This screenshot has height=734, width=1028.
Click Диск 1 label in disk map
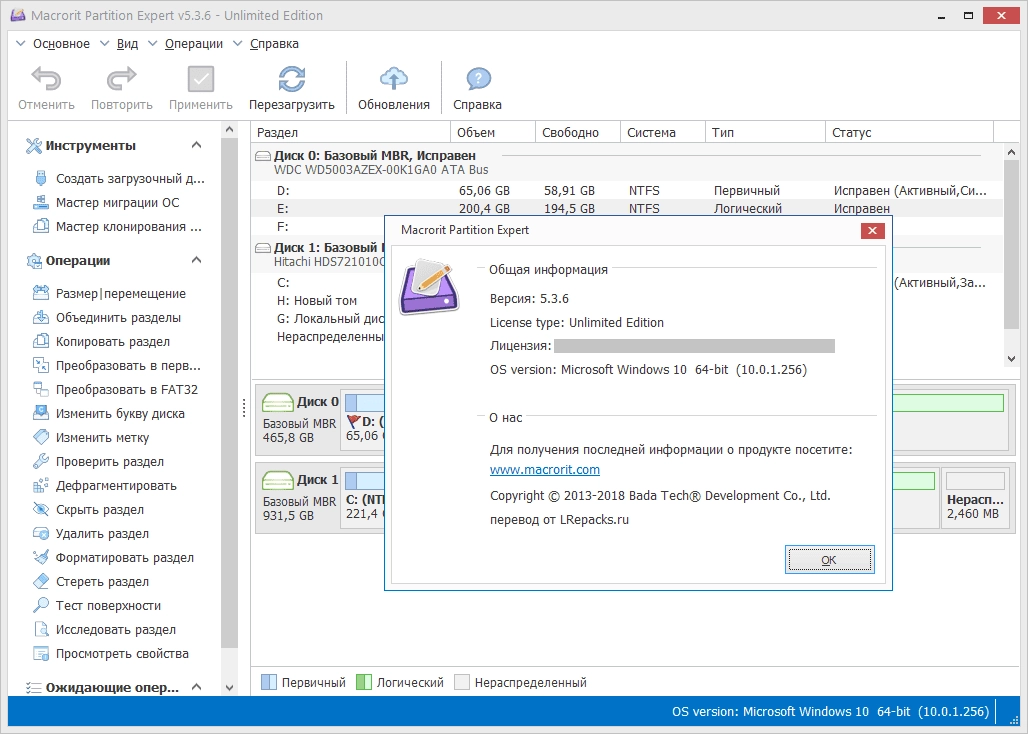coord(317,480)
